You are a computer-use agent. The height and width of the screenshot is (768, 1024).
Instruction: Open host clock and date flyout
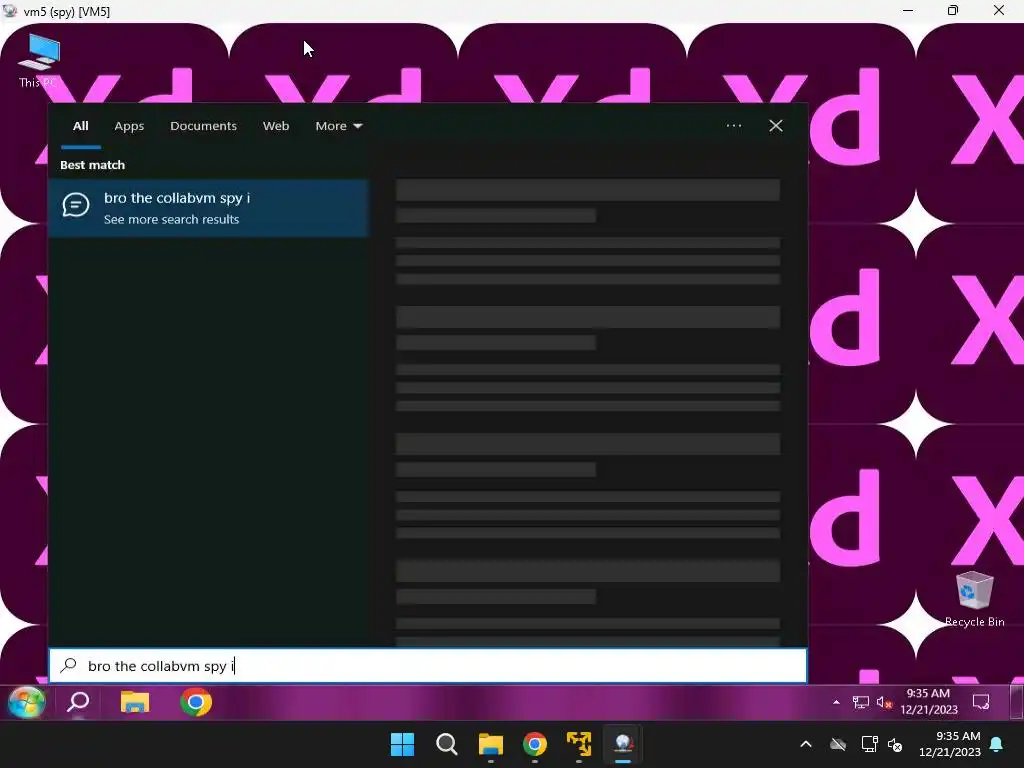(950, 744)
